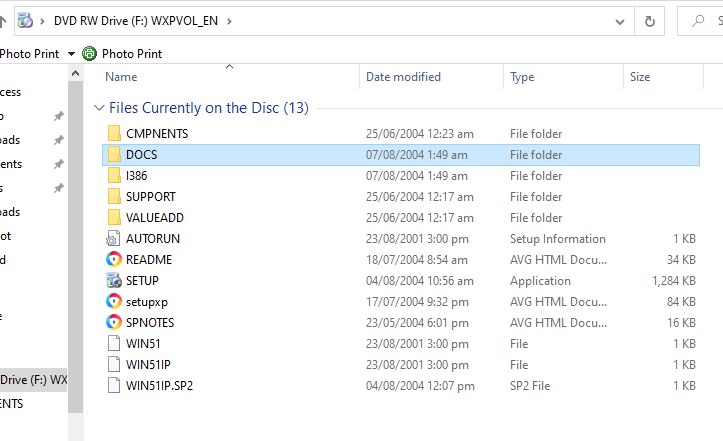Navigate up with the up arrow
The image size is (723, 441).
pyautogui.click(x=3, y=21)
